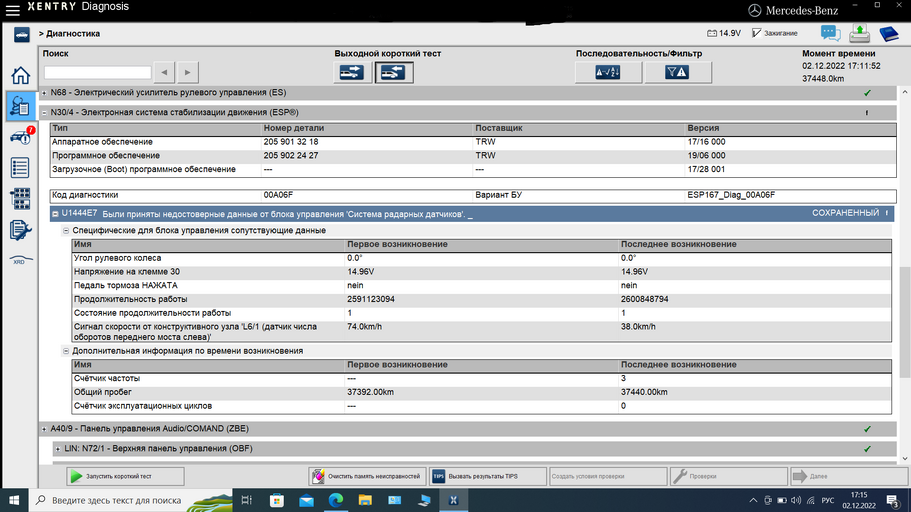Collapse Дополнительная информация по времени возникновения section
911x512 pixels.
click(66, 351)
